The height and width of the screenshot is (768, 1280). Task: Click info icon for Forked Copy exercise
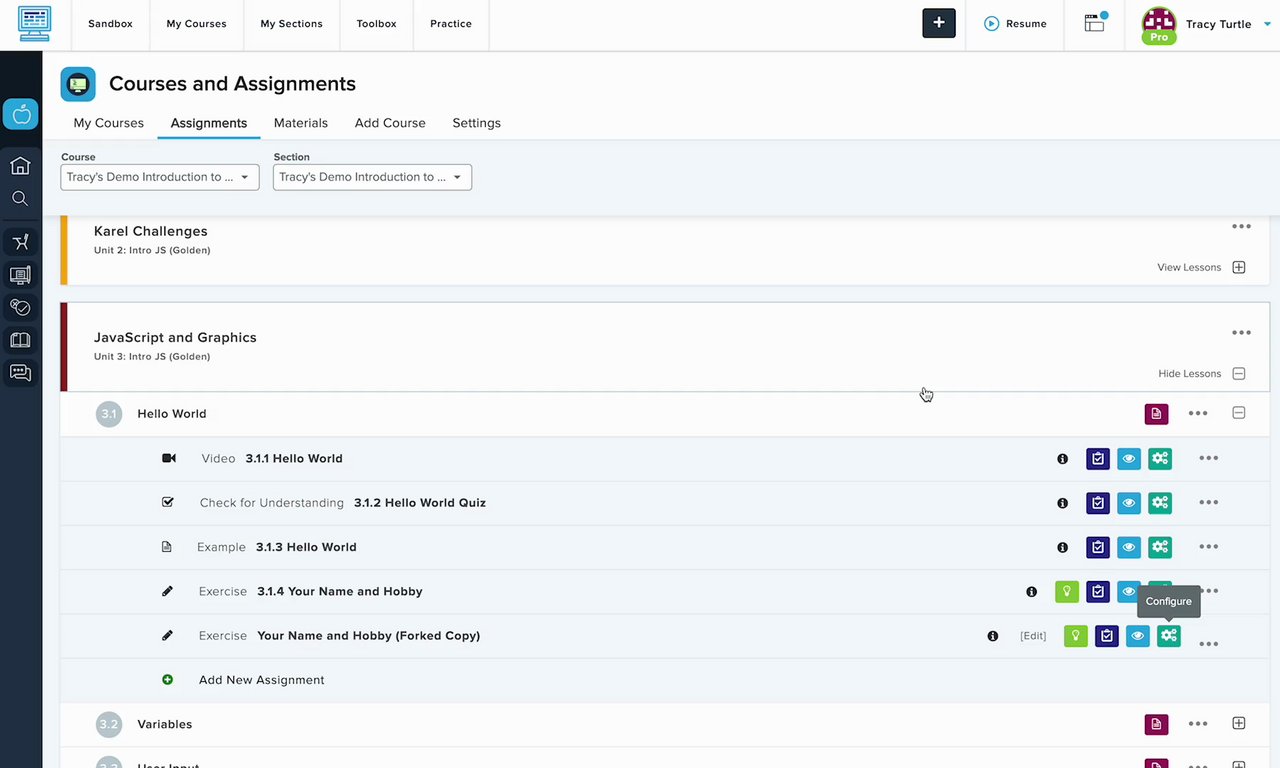[992, 636]
